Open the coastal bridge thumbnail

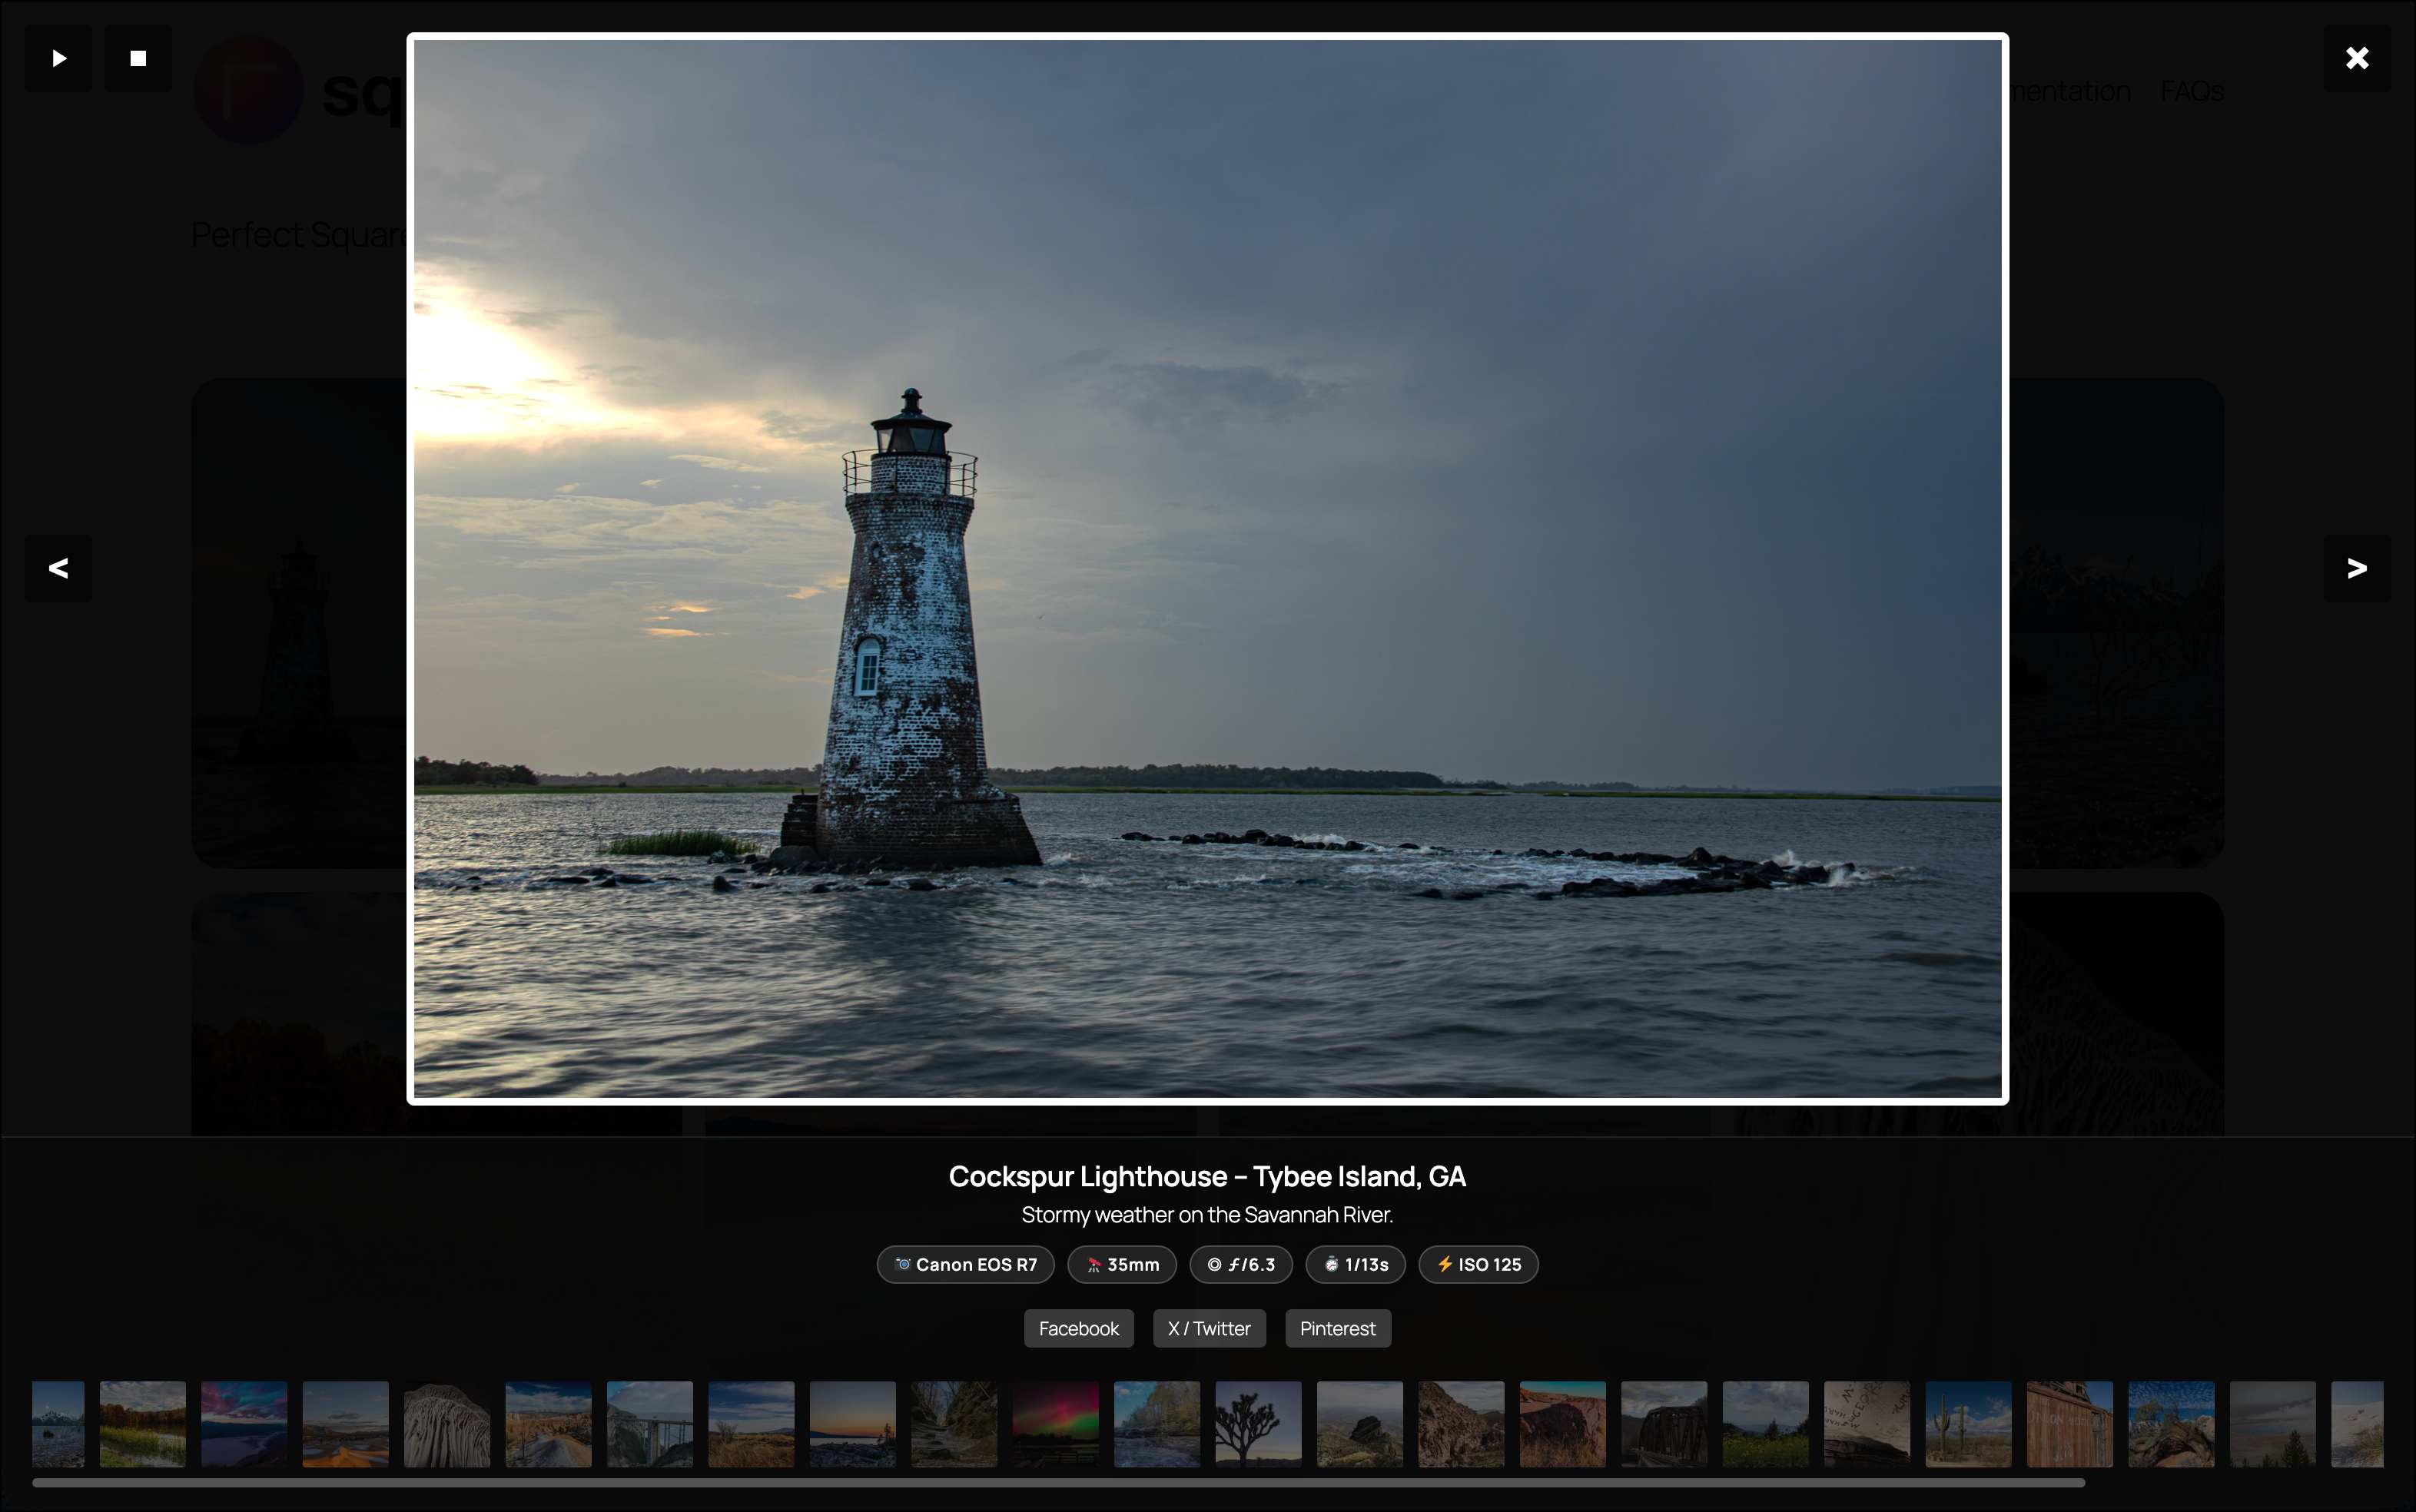pyautogui.click(x=650, y=1424)
